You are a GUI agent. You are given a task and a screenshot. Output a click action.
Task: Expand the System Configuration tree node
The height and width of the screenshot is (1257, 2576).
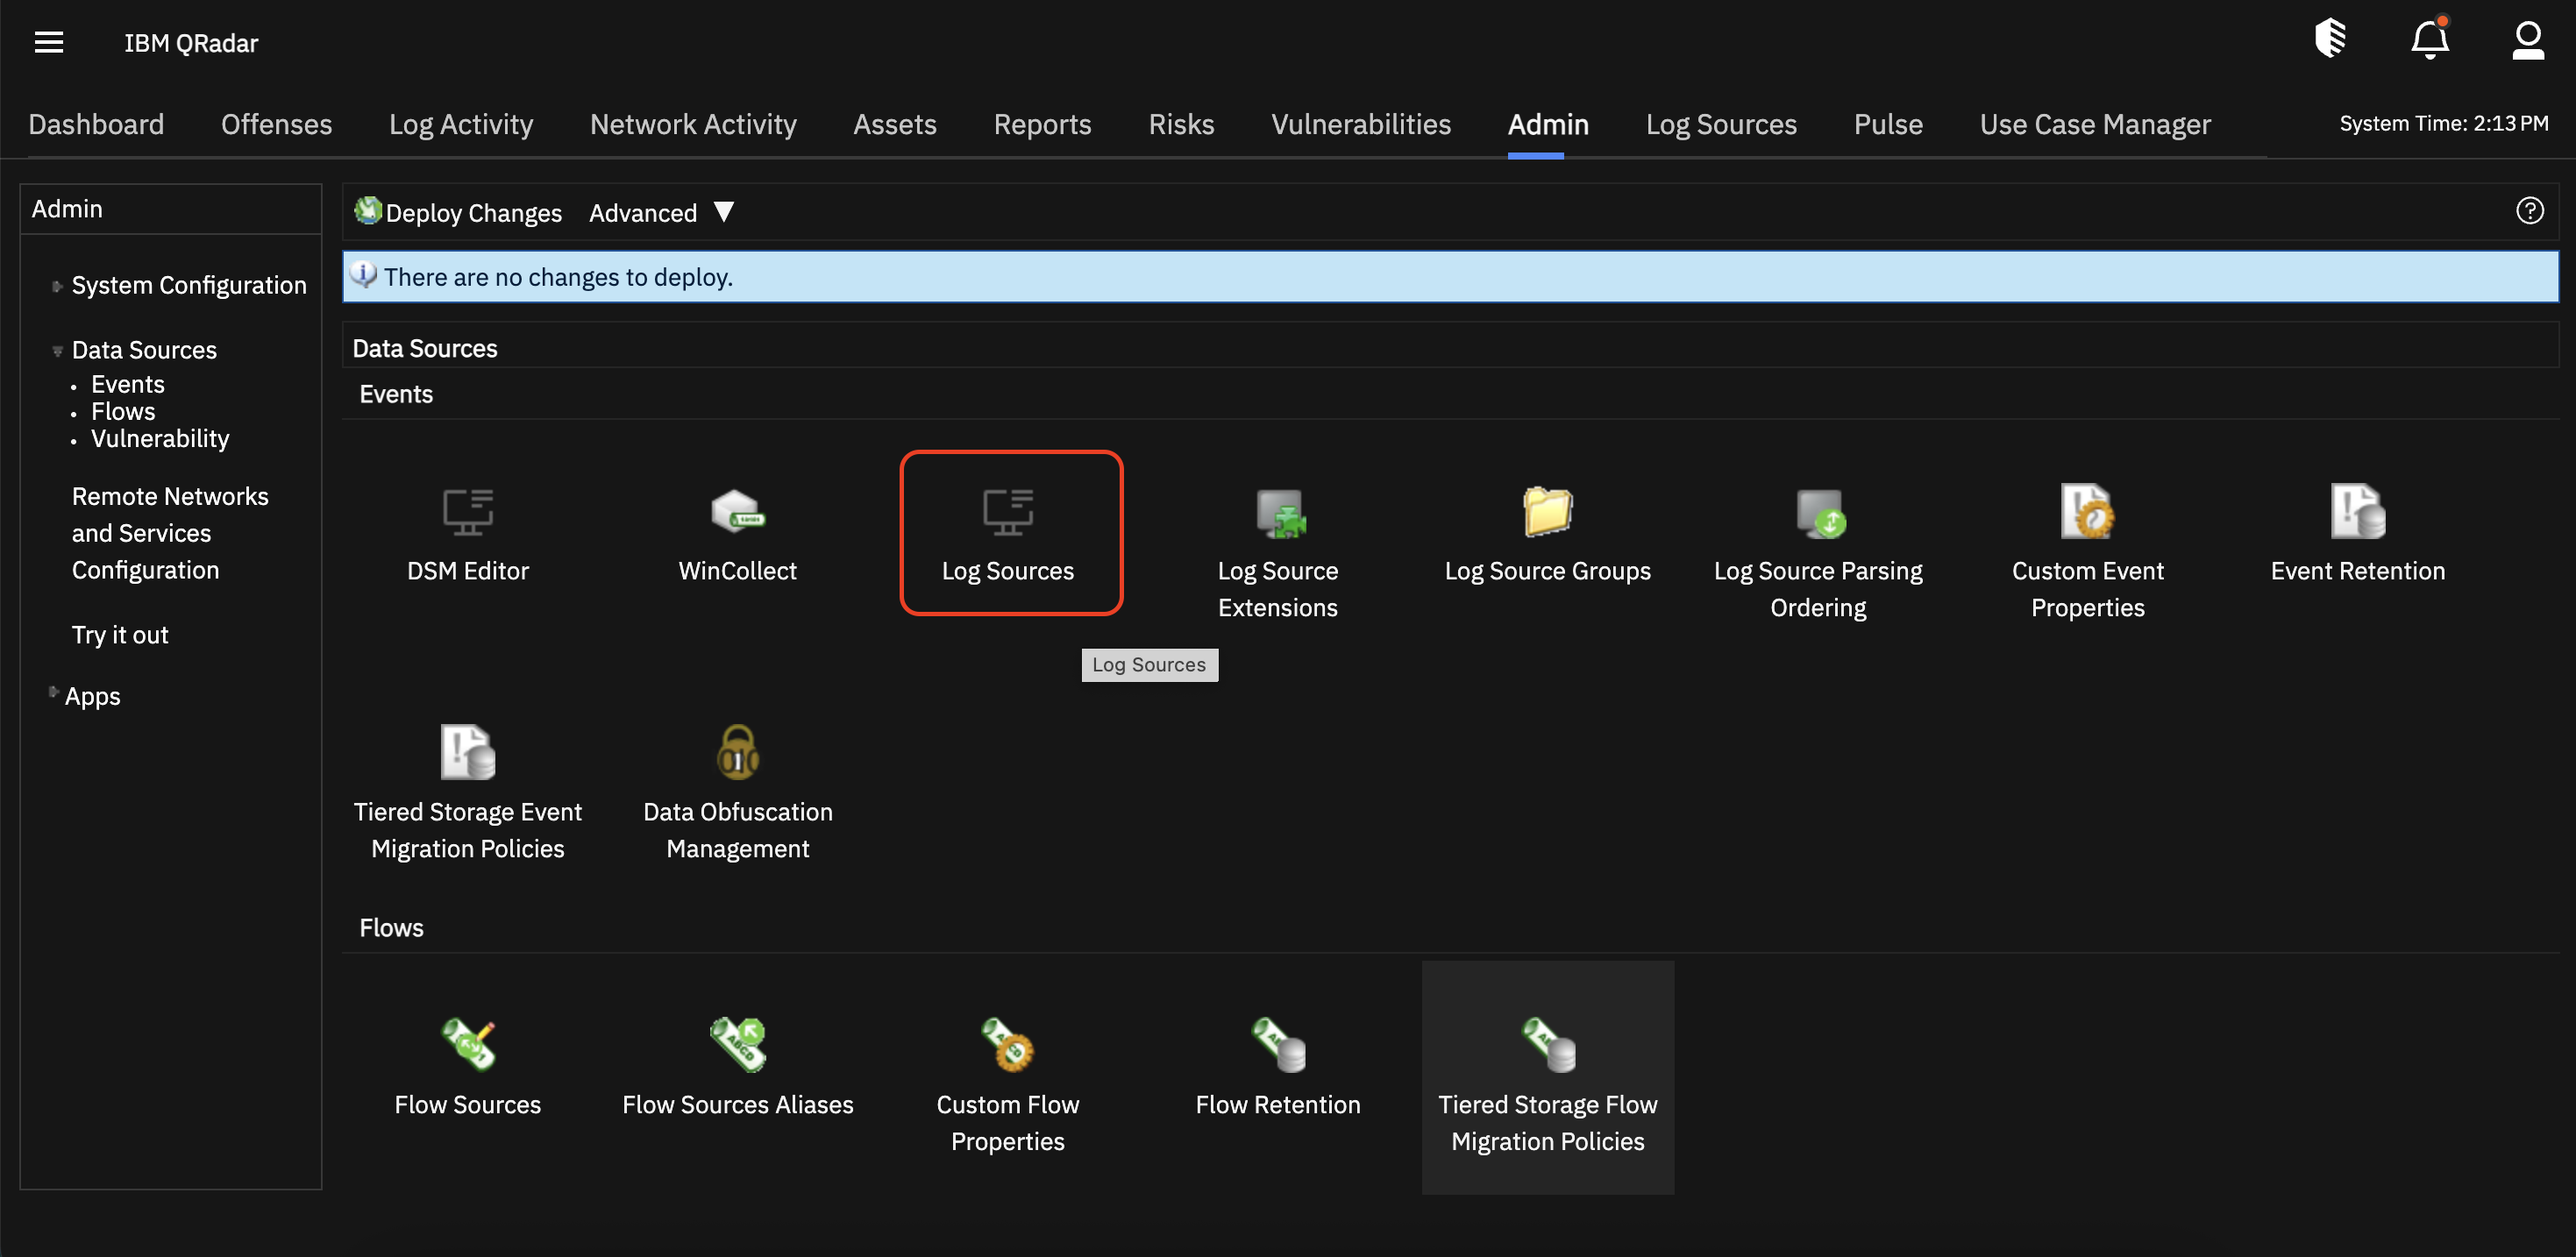(58, 286)
